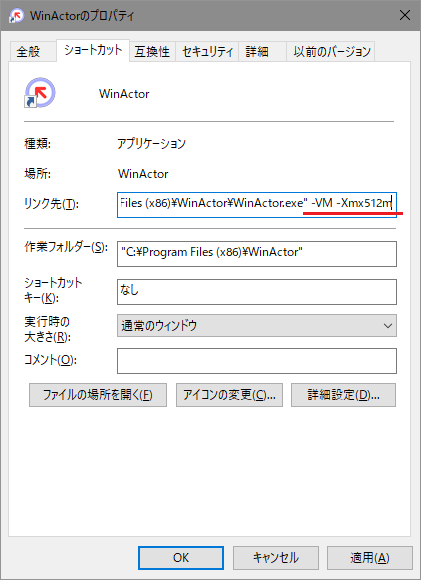421x580 pixels.
Task: Open アイコンの変更 dialog button
Action: pyautogui.click(x=229, y=395)
